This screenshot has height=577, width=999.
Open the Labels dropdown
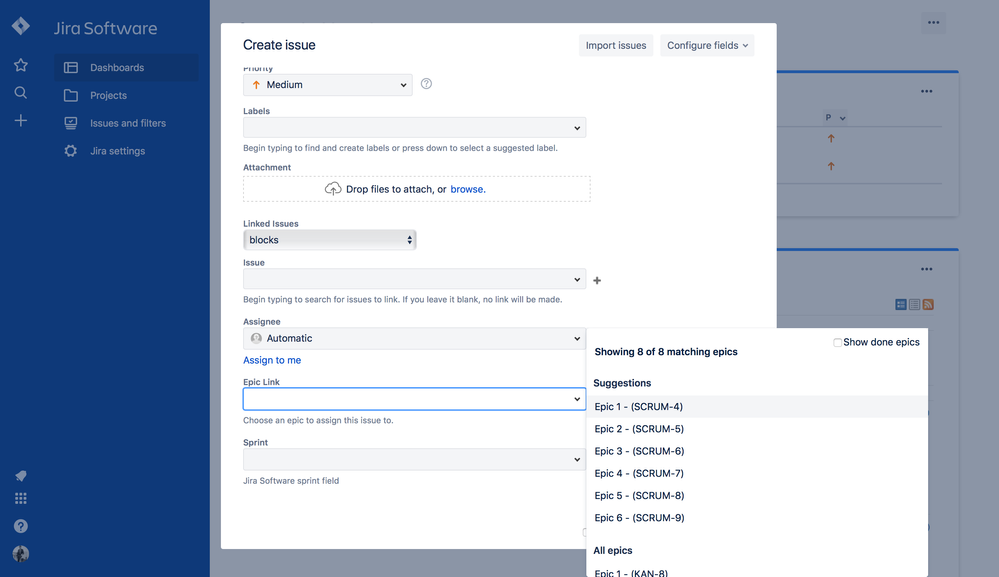(x=414, y=127)
